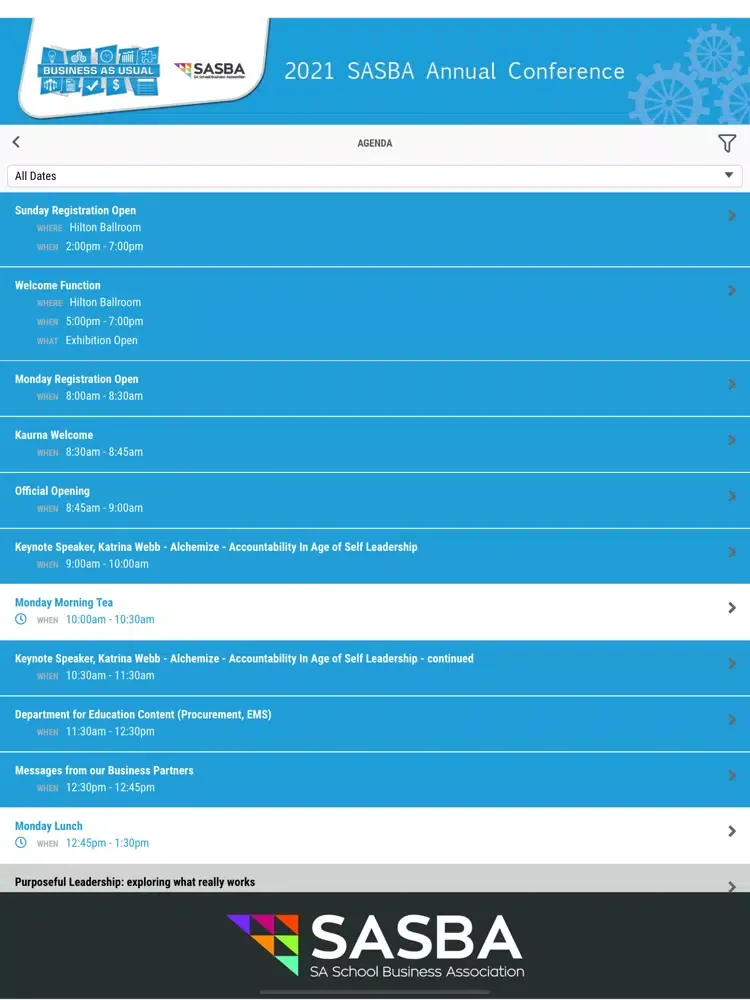Open the Official Opening session title
Image resolution: width=750 pixels, height=1000 pixels.
[52, 491]
